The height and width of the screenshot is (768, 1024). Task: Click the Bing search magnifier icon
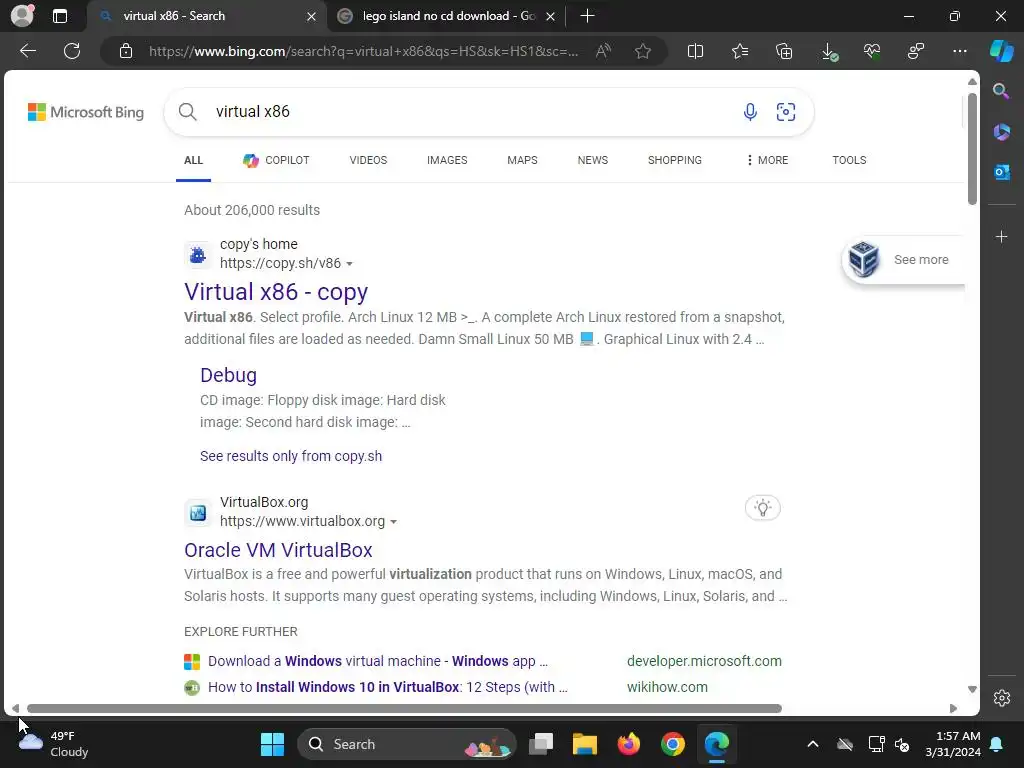(x=187, y=112)
